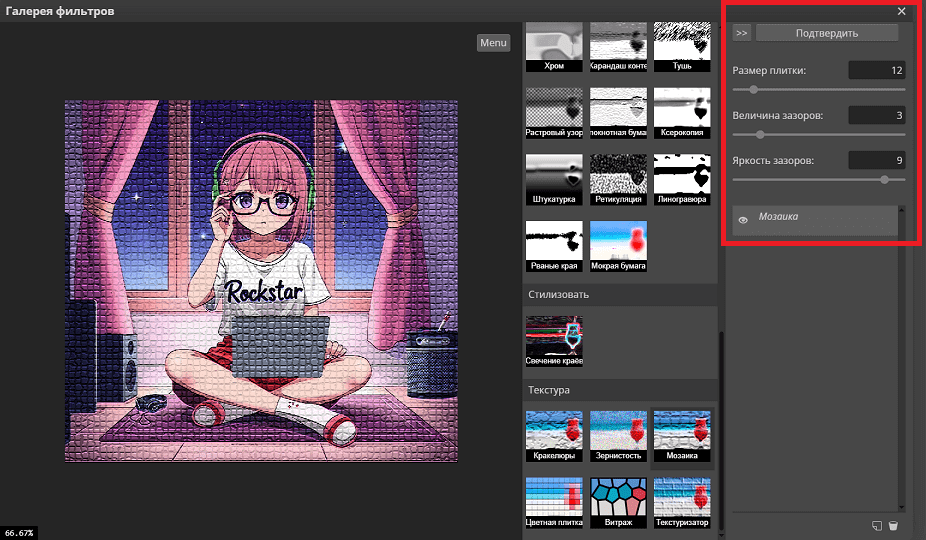Apply the Линогравюра filter
The image size is (926, 540).
pos(682,180)
